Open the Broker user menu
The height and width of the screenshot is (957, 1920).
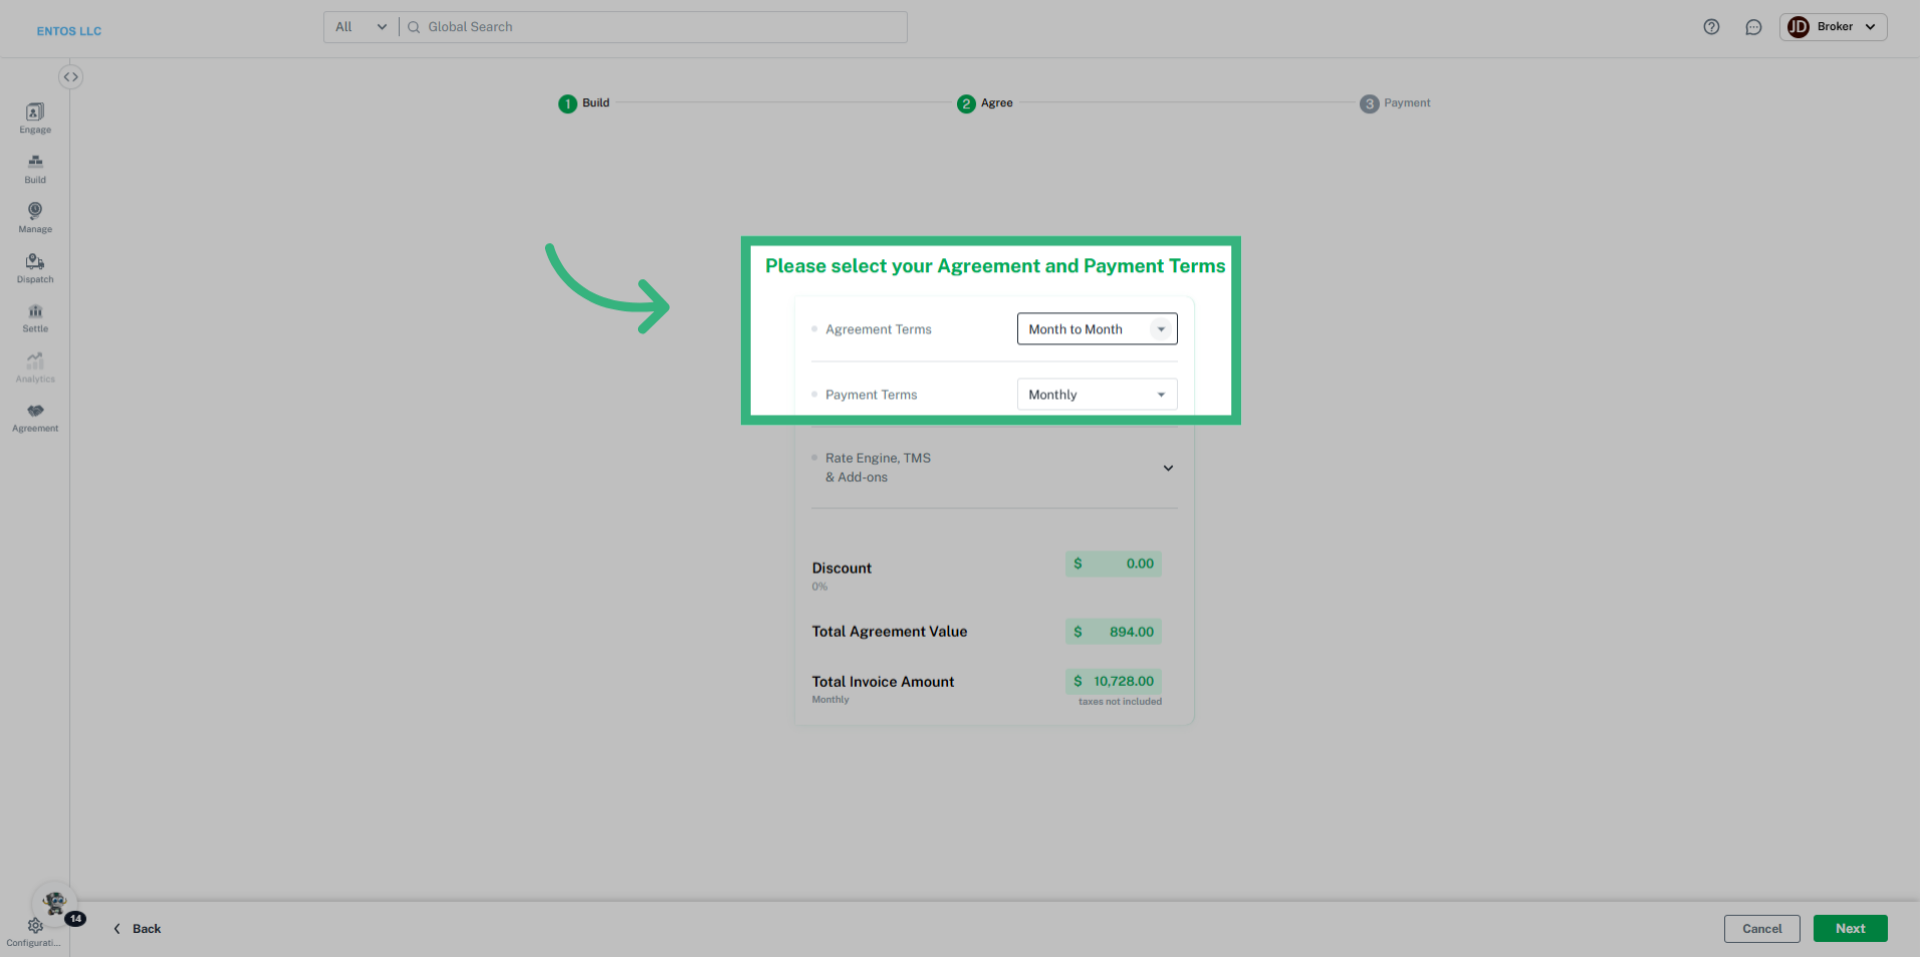[x=1832, y=27]
